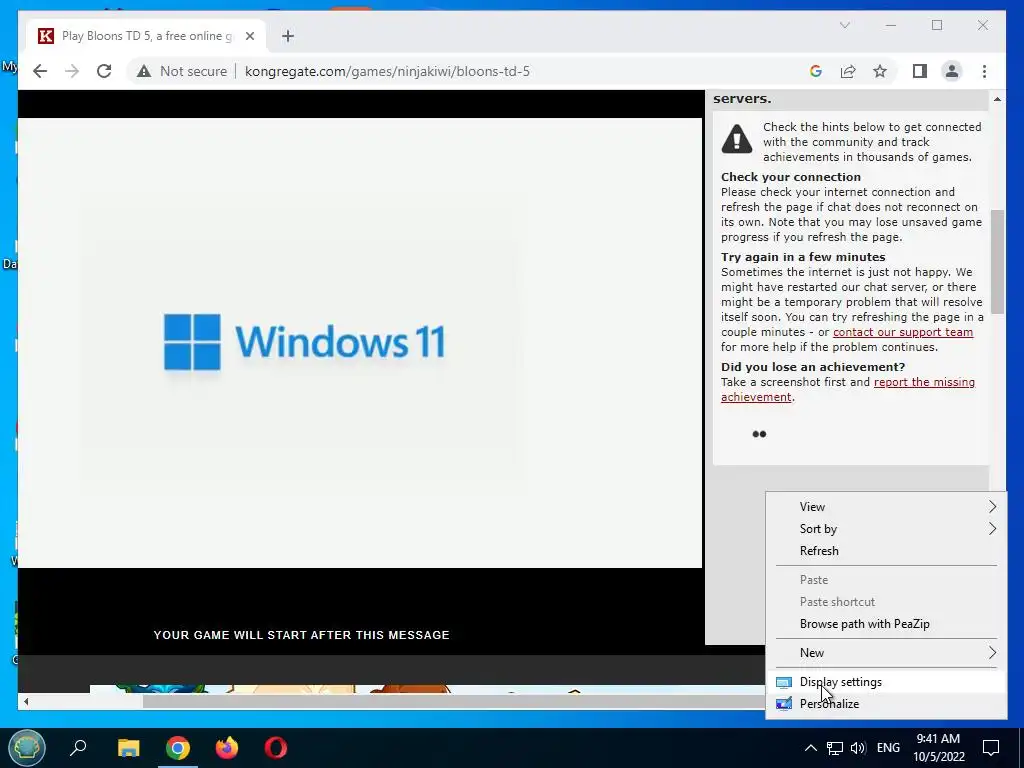
Task: Close the Play Bloons TD 5 tab
Action: 249,36
